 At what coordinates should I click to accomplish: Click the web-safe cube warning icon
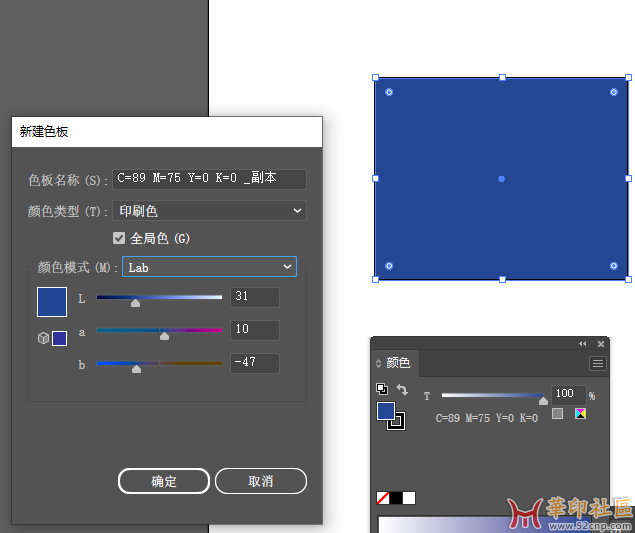pos(43,338)
